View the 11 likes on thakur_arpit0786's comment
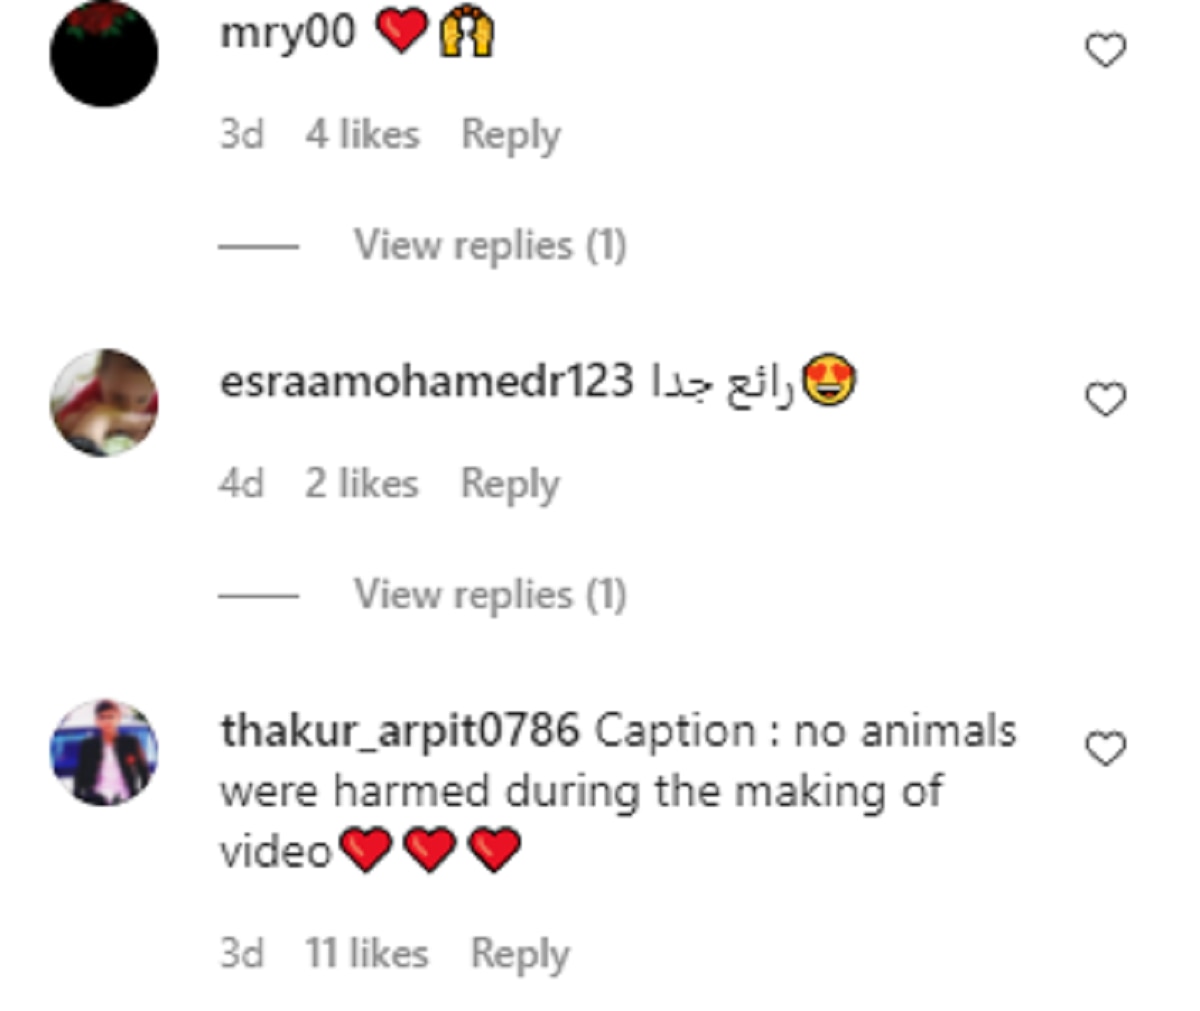 tap(367, 953)
